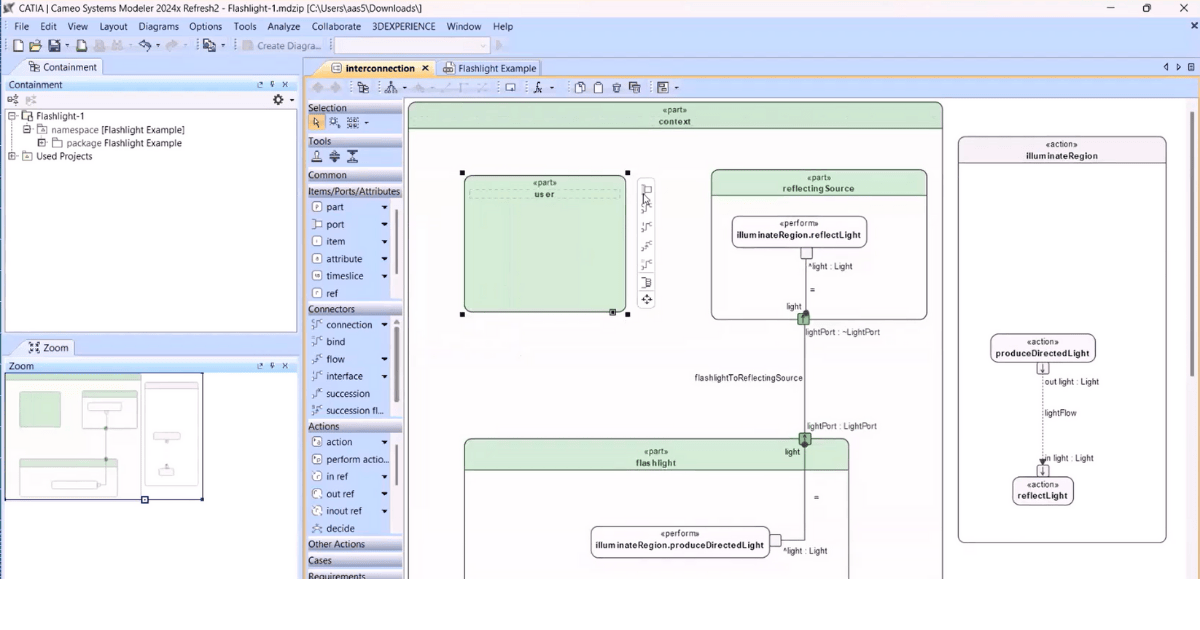Expand the Other Actions palette group
This screenshot has height=630, width=1200.
click(x=354, y=544)
